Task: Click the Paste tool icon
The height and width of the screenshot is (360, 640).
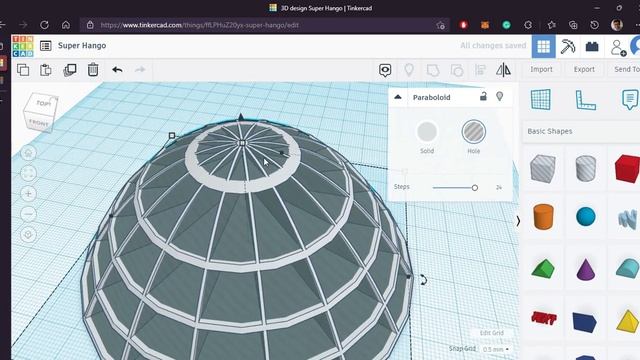Action: (x=46, y=70)
